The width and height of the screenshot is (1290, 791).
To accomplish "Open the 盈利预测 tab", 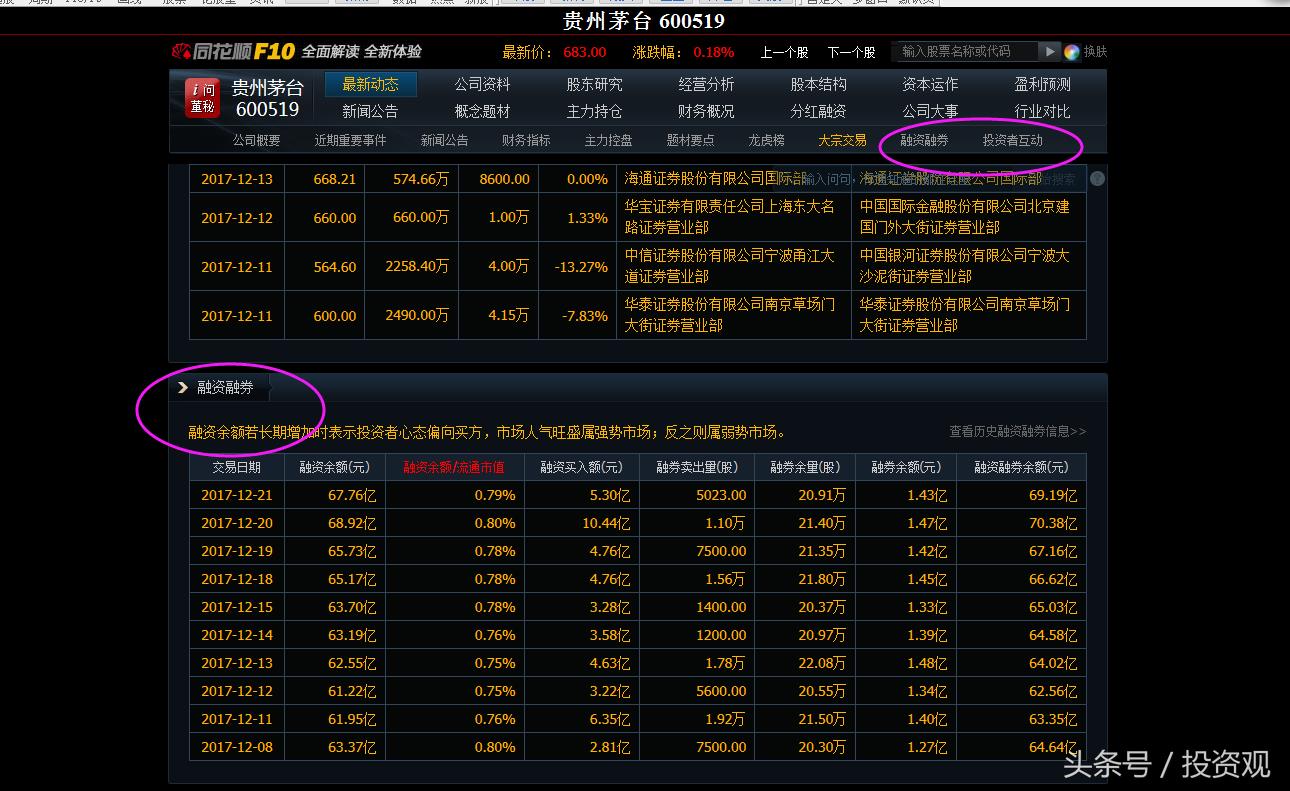I will click(1042, 84).
